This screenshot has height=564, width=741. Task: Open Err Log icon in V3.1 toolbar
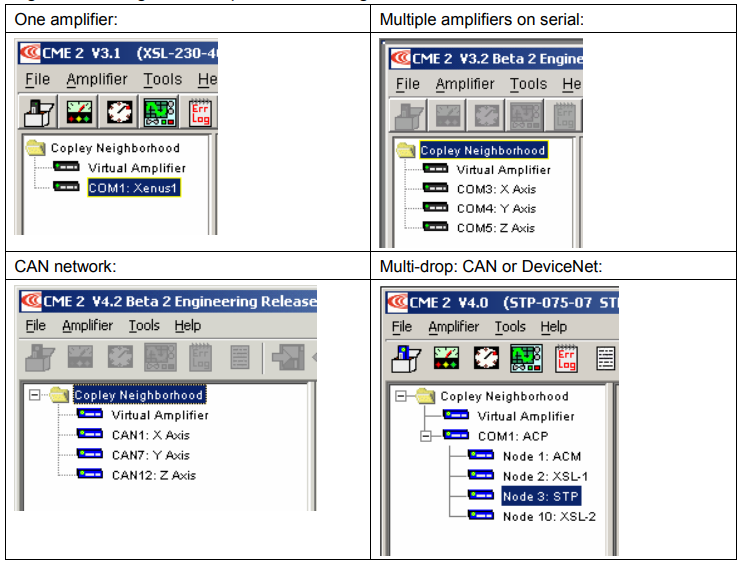coord(200,113)
